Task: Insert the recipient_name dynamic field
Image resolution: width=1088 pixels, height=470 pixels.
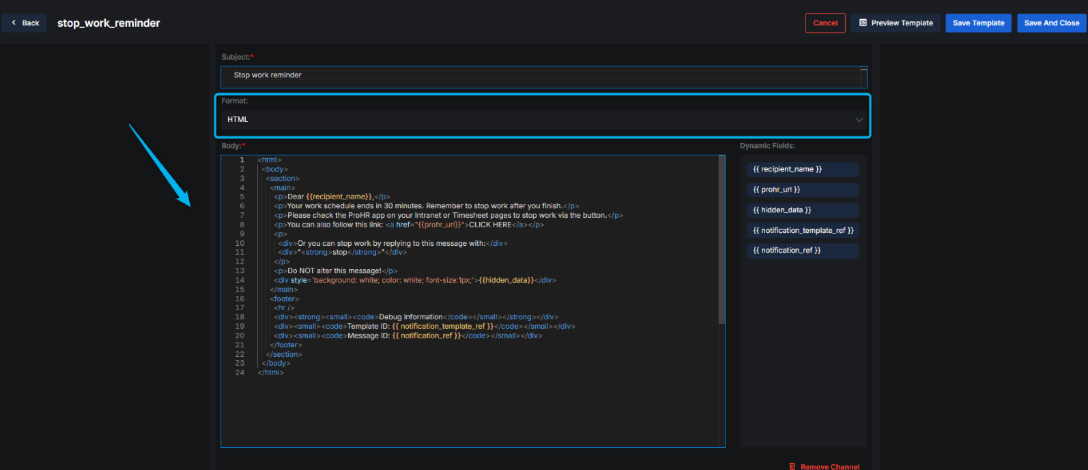Action: point(787,169)
